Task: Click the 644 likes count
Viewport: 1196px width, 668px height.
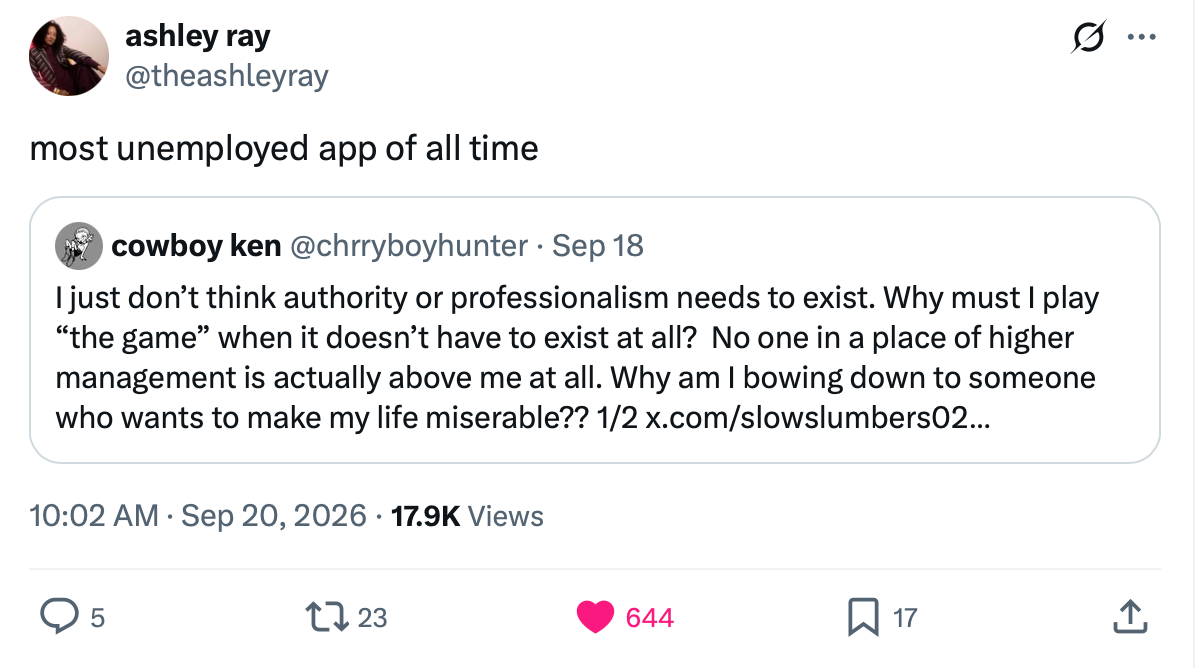Action: pos(649,618)
